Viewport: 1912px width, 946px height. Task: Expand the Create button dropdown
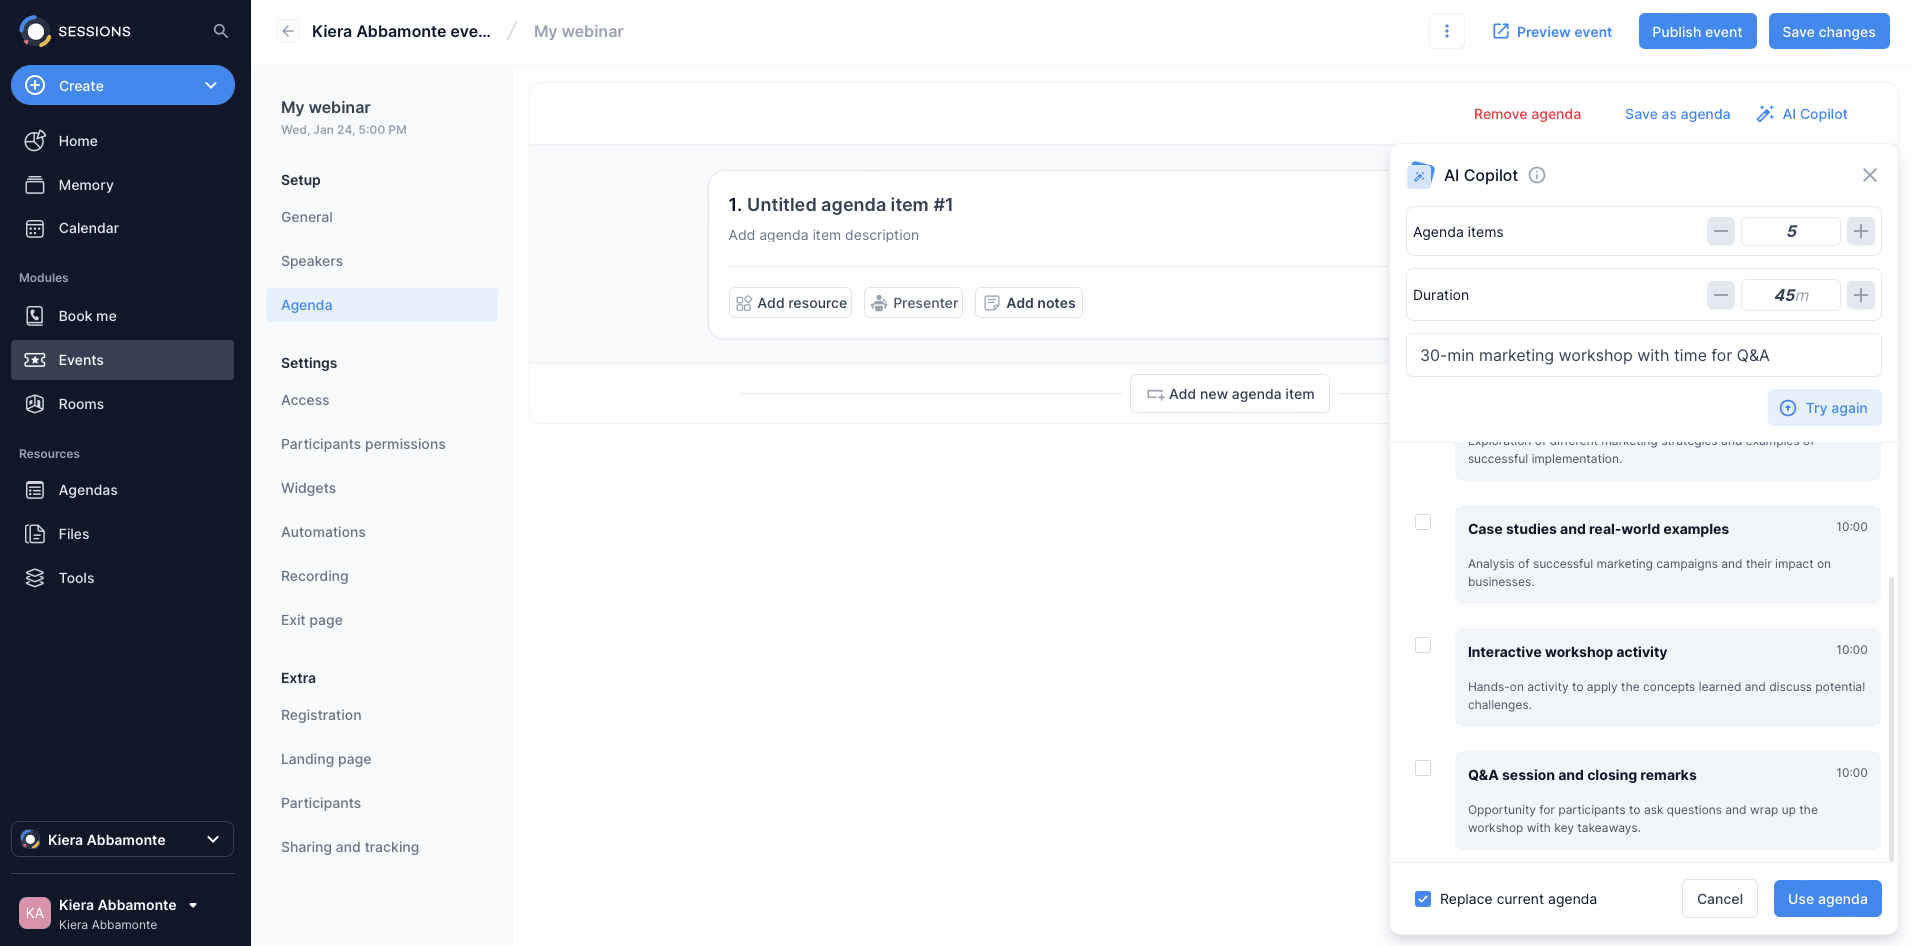point(210,85)
